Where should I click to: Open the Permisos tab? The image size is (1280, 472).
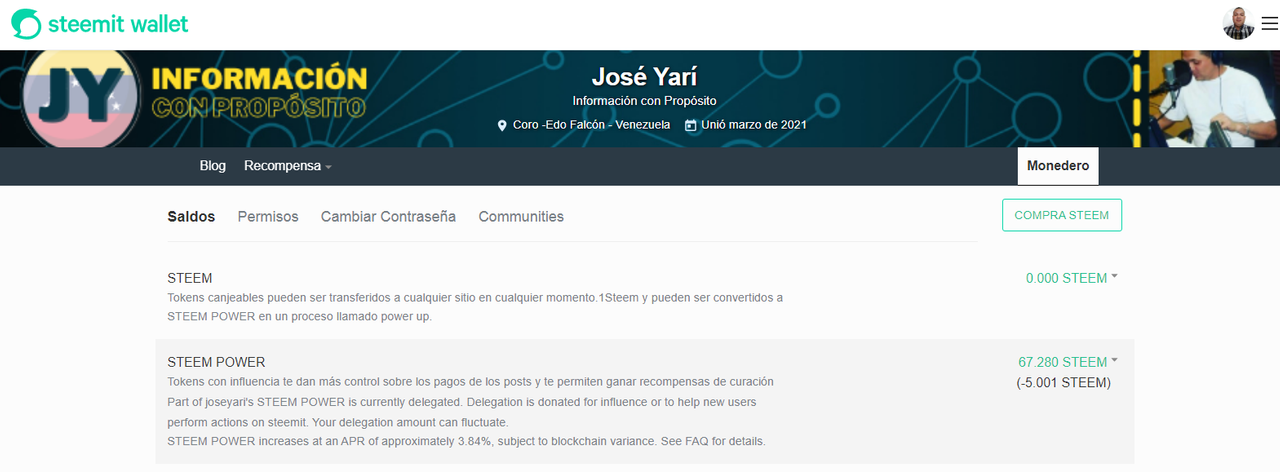[x=268, y=216]
